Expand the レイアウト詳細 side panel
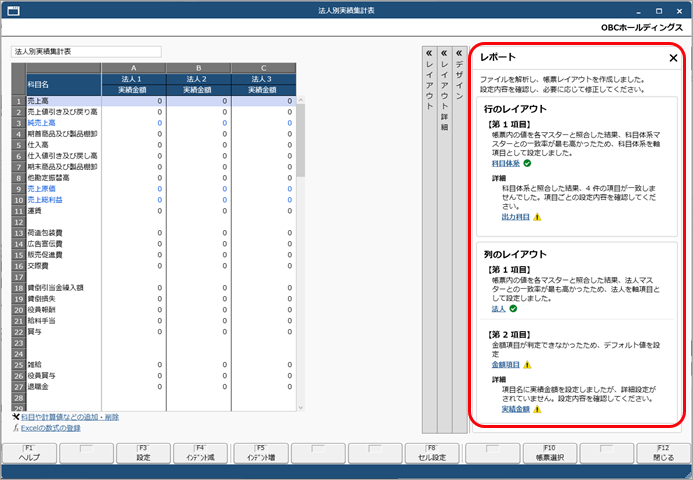Viewport: 693px width, 480px height. (x=445, y=240)
